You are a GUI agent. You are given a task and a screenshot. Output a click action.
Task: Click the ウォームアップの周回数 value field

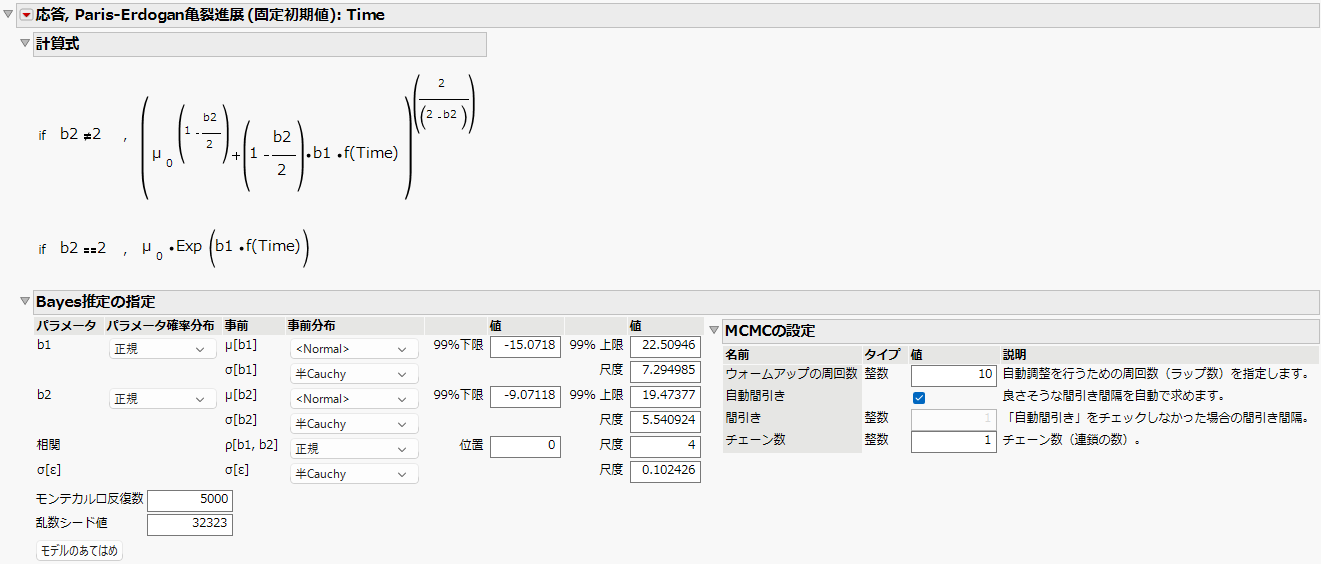[954, 374]
